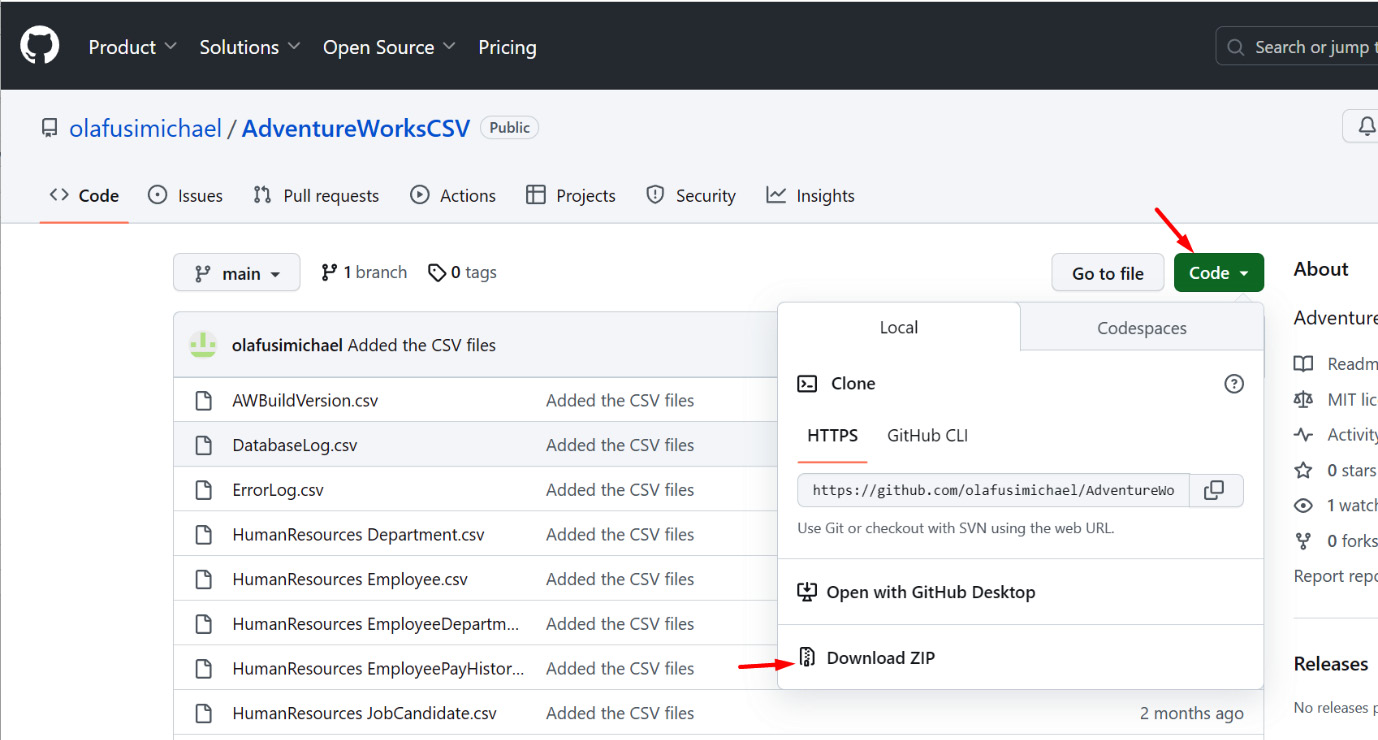
Task: Select the Local tab in Code dropdown
Action: (899, 327)
